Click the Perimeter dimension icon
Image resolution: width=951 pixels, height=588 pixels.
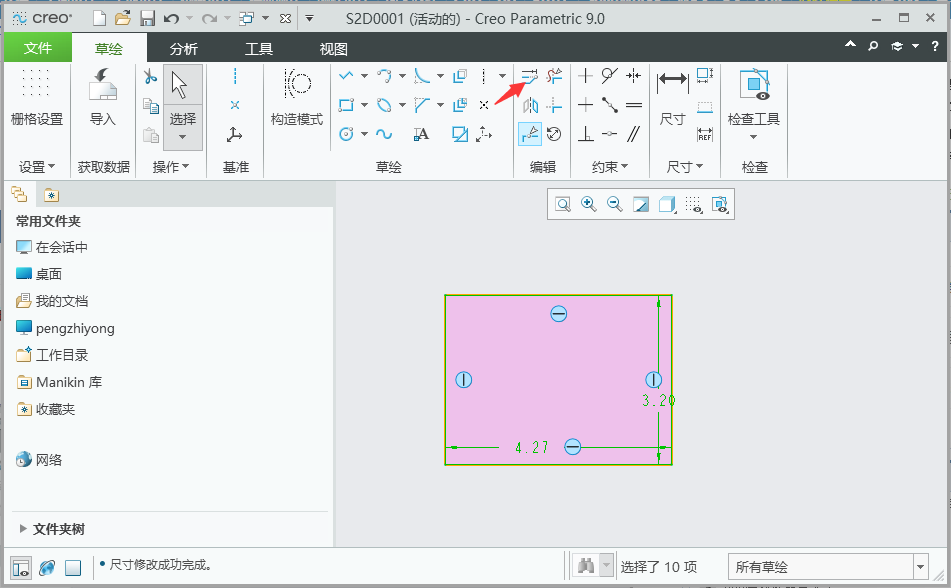coord(705,76)
